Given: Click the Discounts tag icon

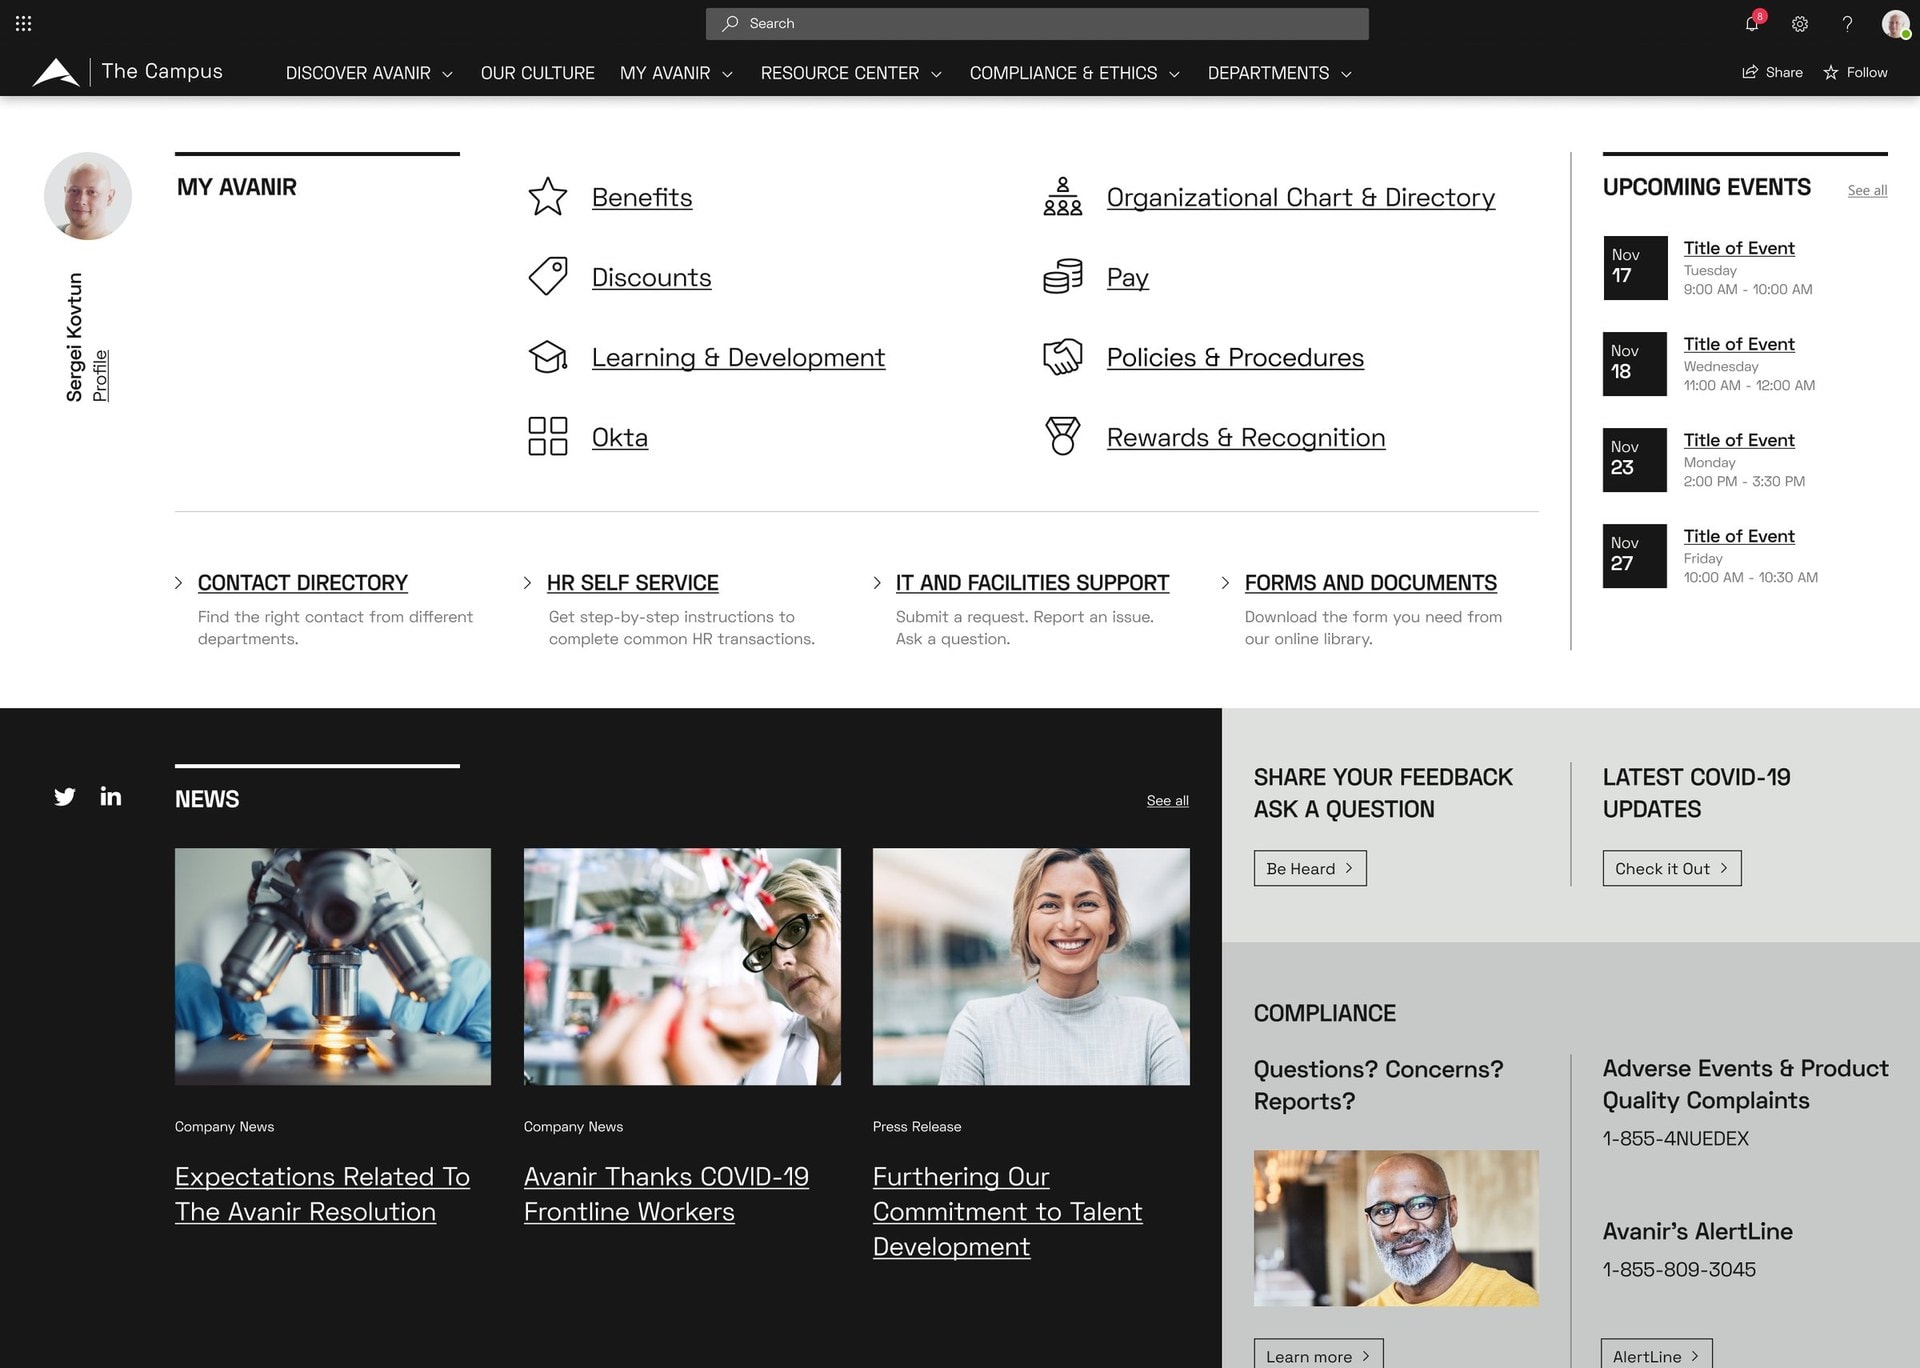Looking at the screenshot, I should [548, 276].
